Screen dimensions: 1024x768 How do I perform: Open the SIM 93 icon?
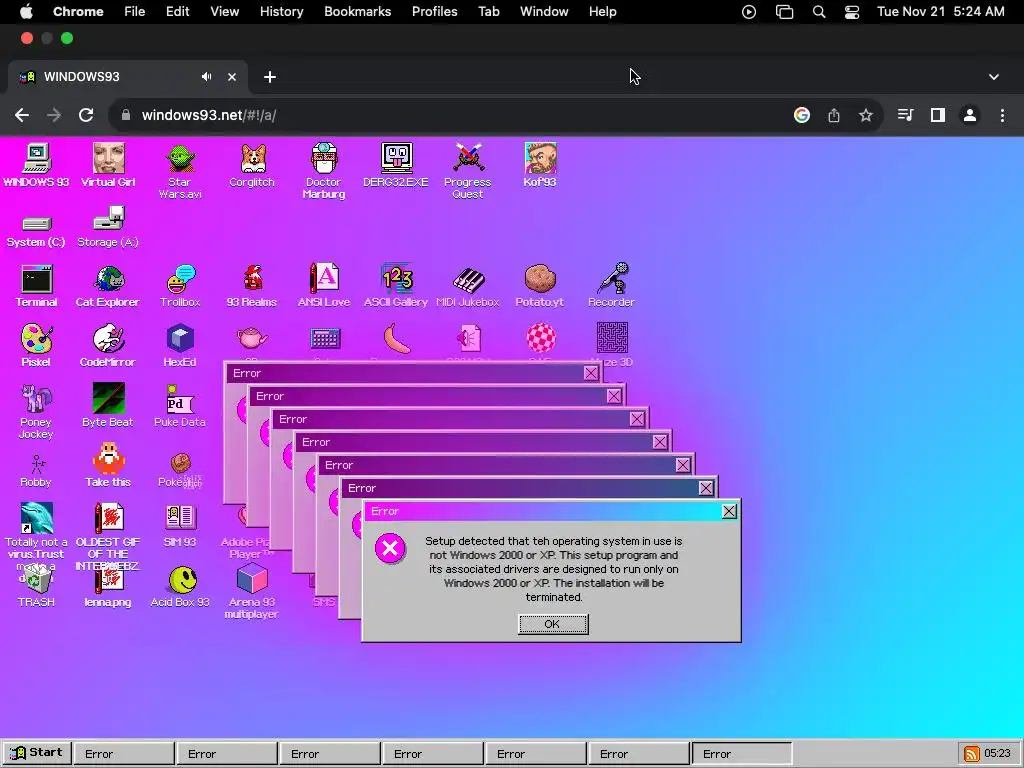(180, 525)
